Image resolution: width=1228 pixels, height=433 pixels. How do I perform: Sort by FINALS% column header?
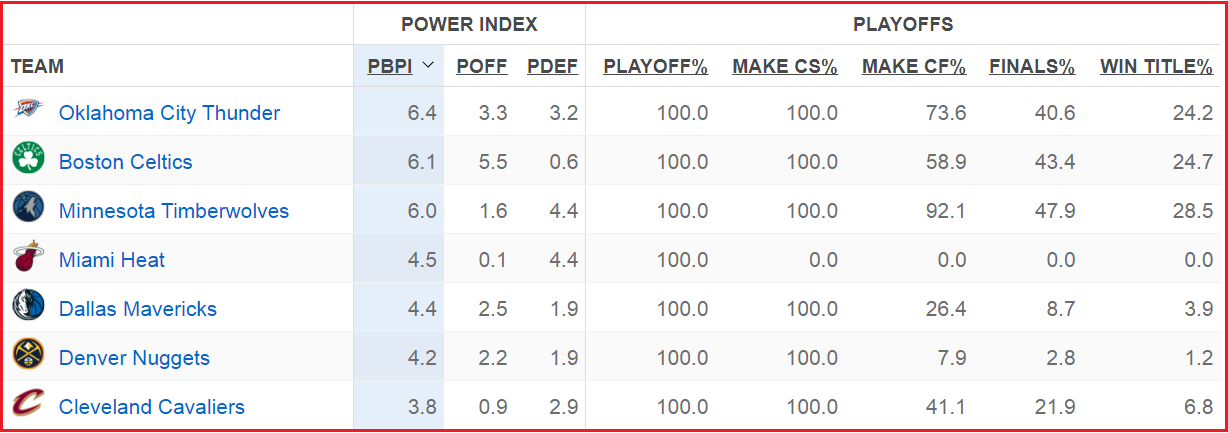1032,67
